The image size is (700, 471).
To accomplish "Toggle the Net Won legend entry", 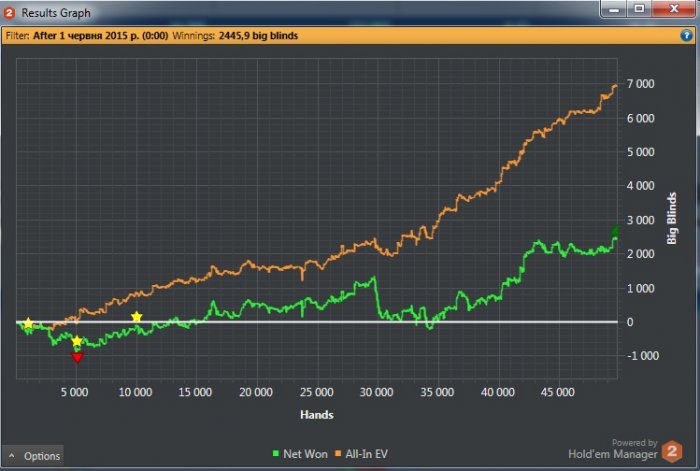I will click(300, 454).
